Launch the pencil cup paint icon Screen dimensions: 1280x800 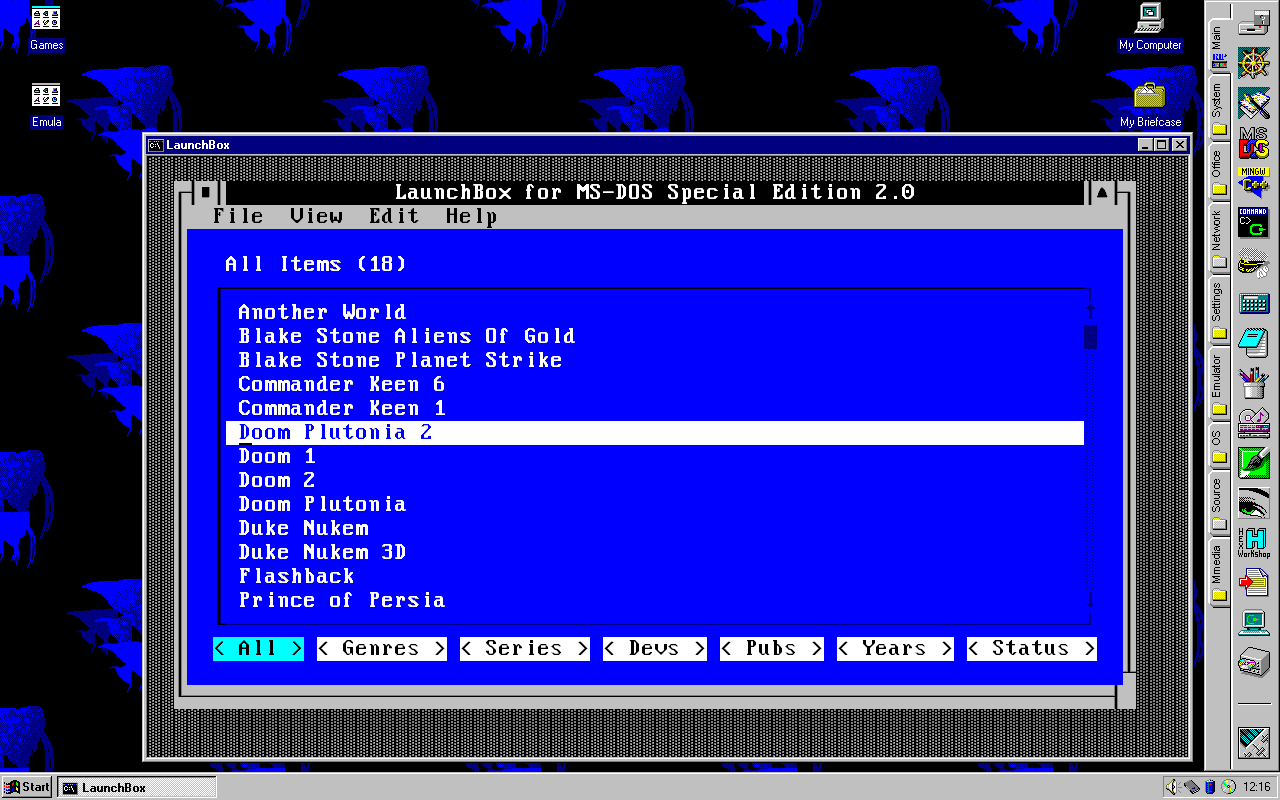[x=1253, y=381]
